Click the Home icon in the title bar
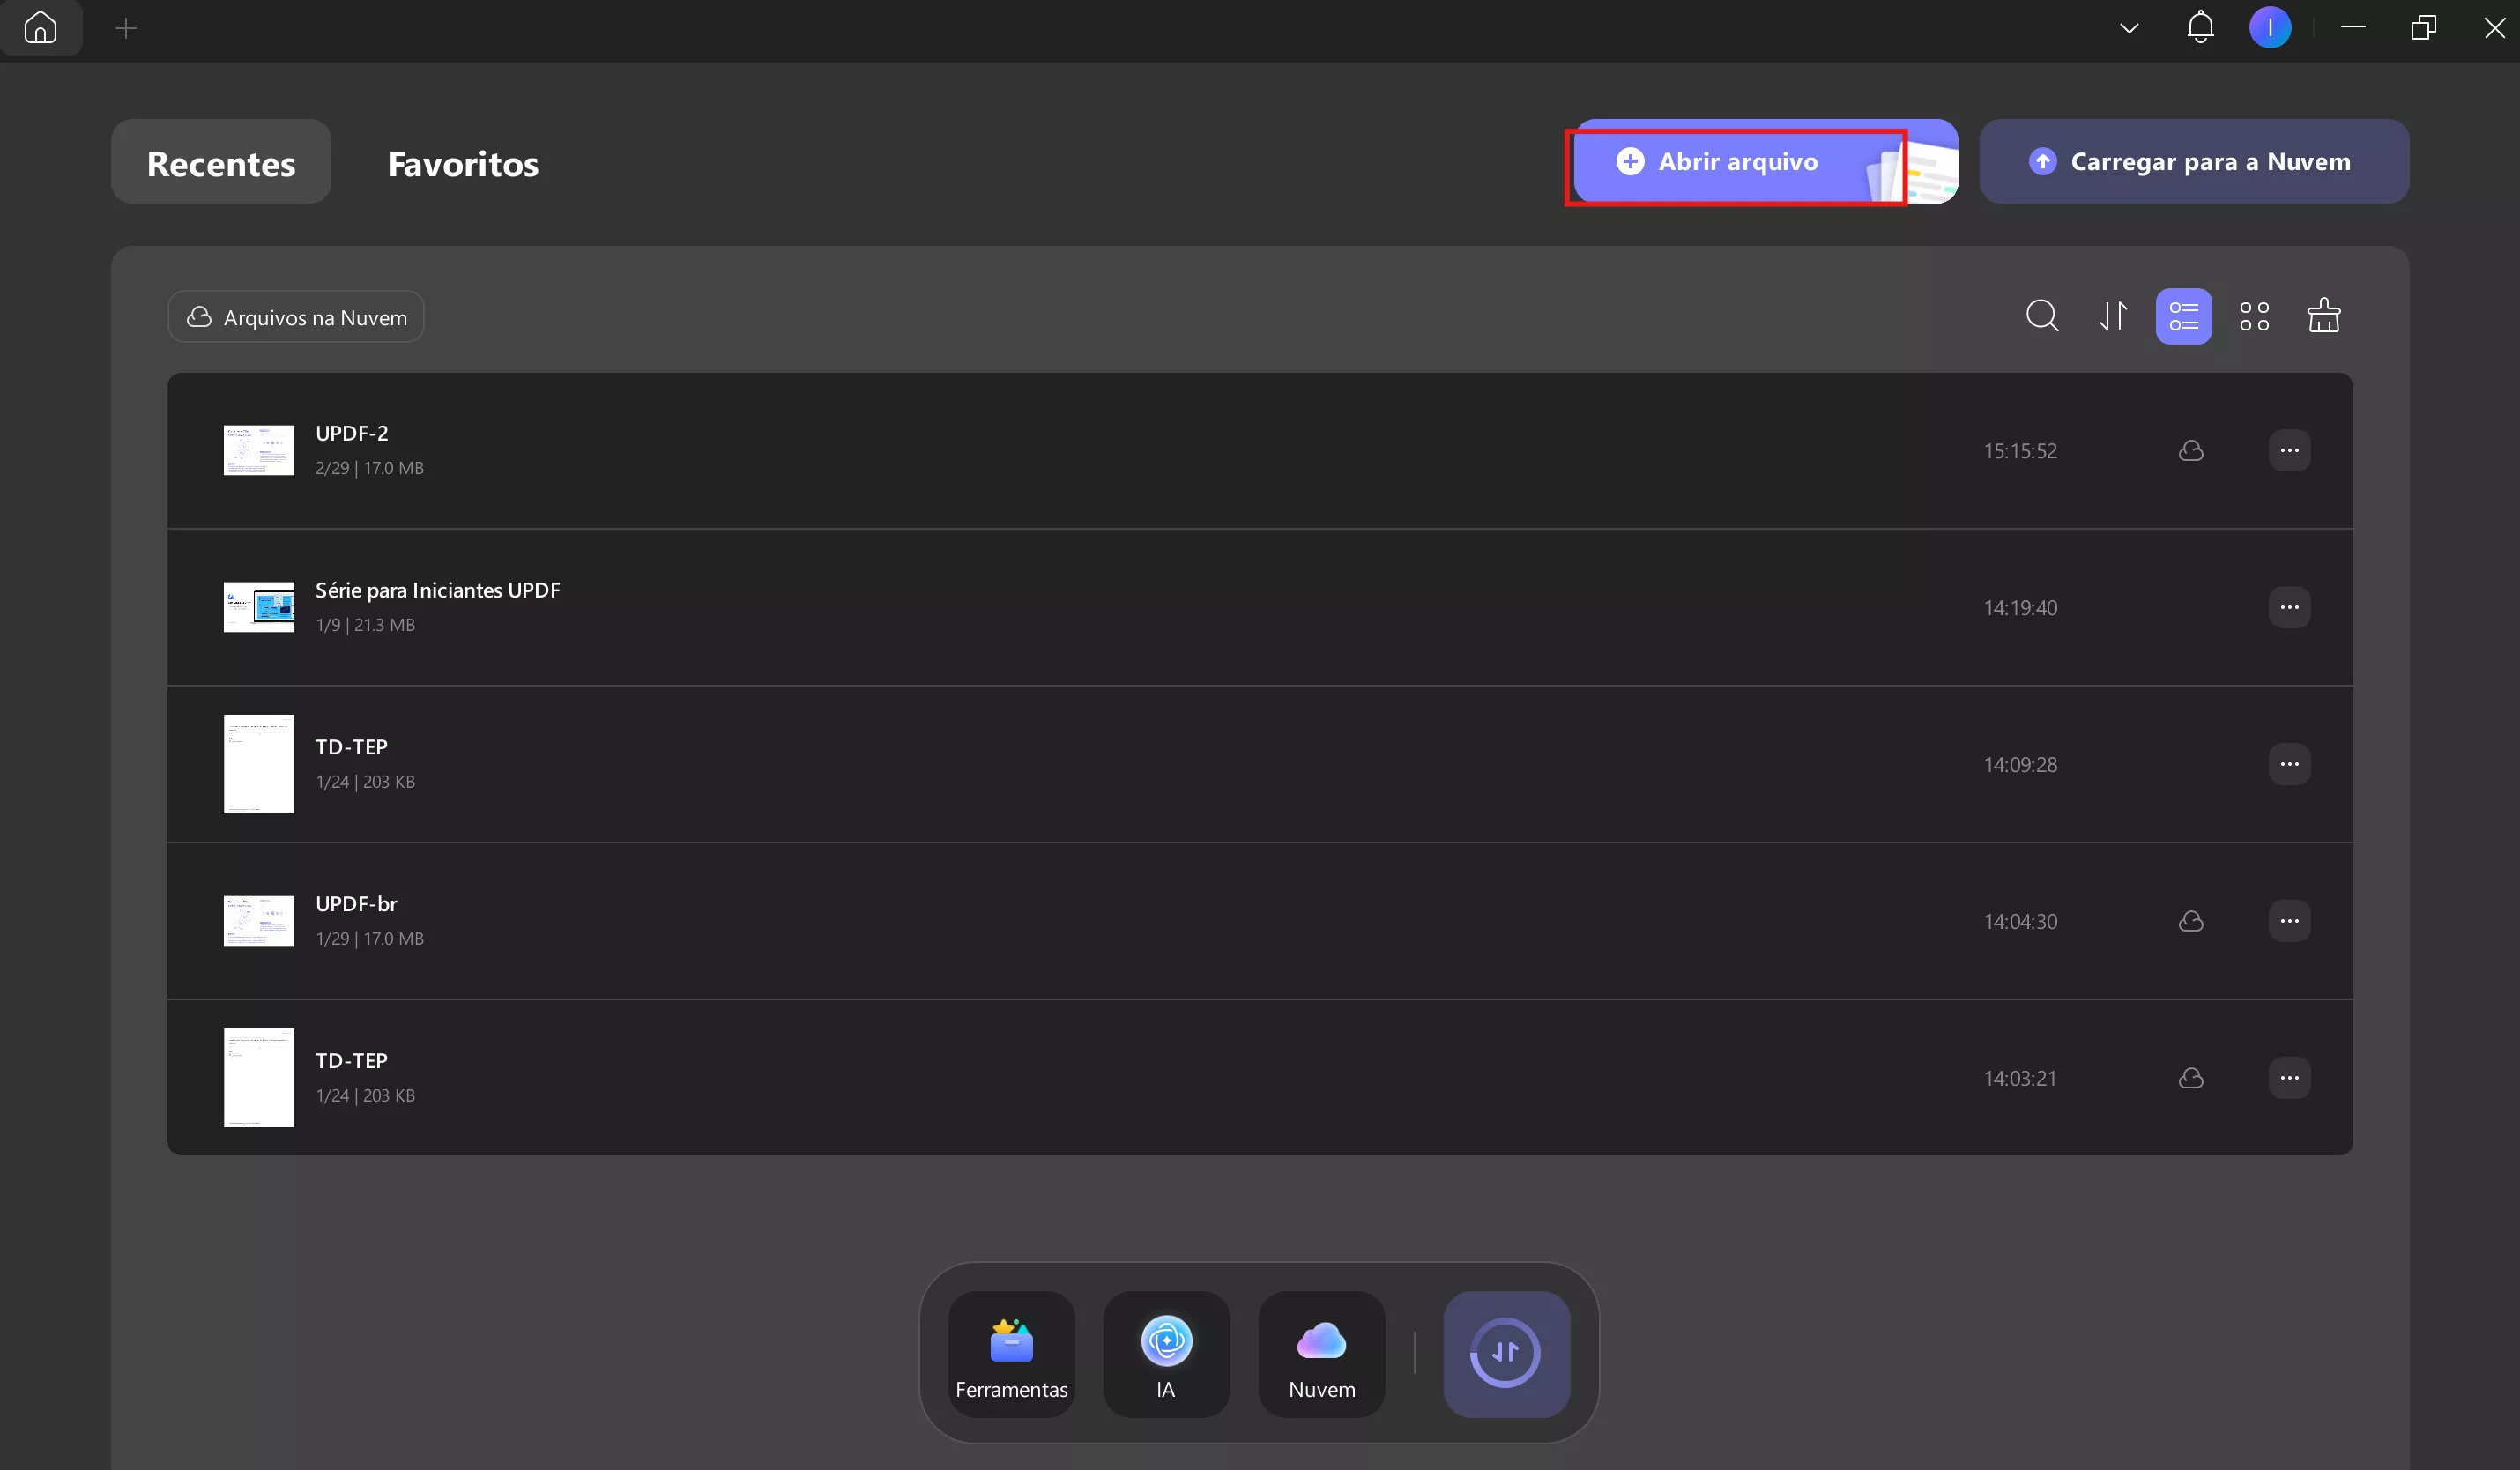 pos(40,27)
